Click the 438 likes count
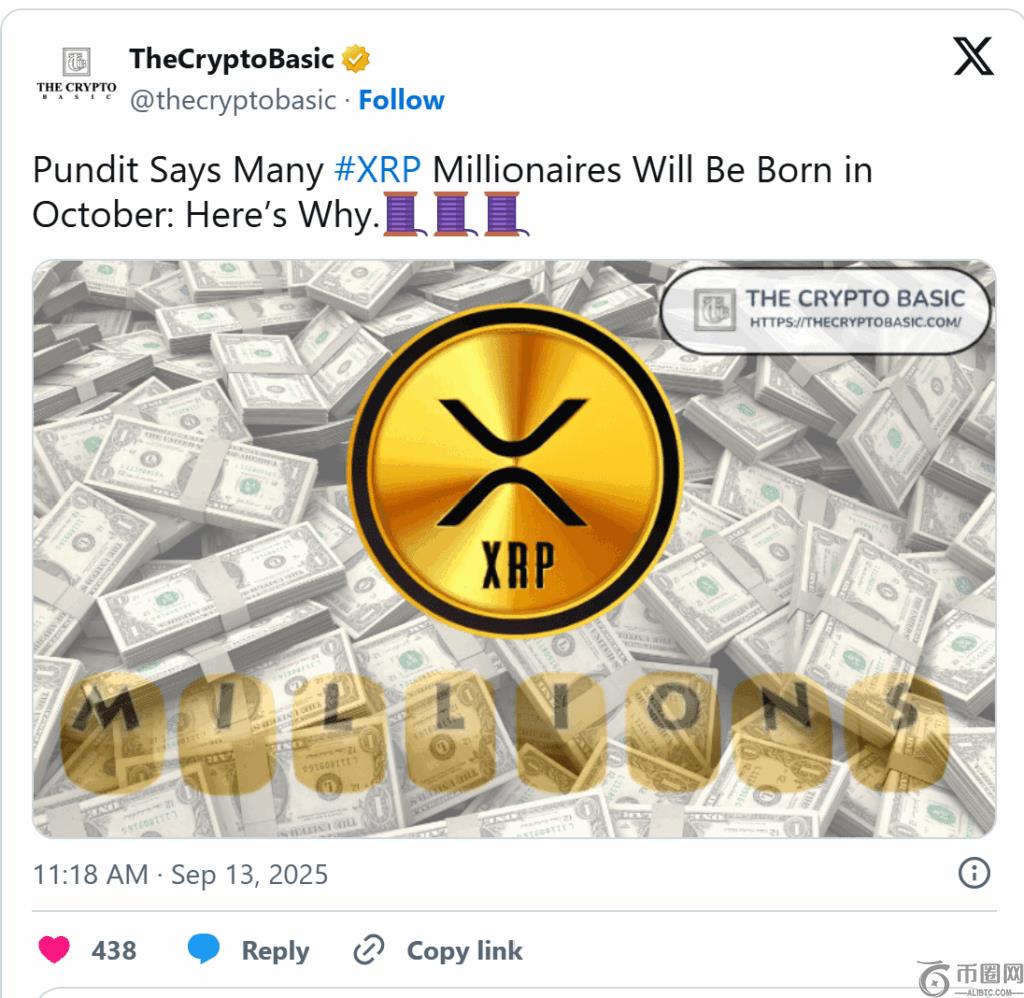This screenshot has height=998, width=1024. [x=114, y=950]
